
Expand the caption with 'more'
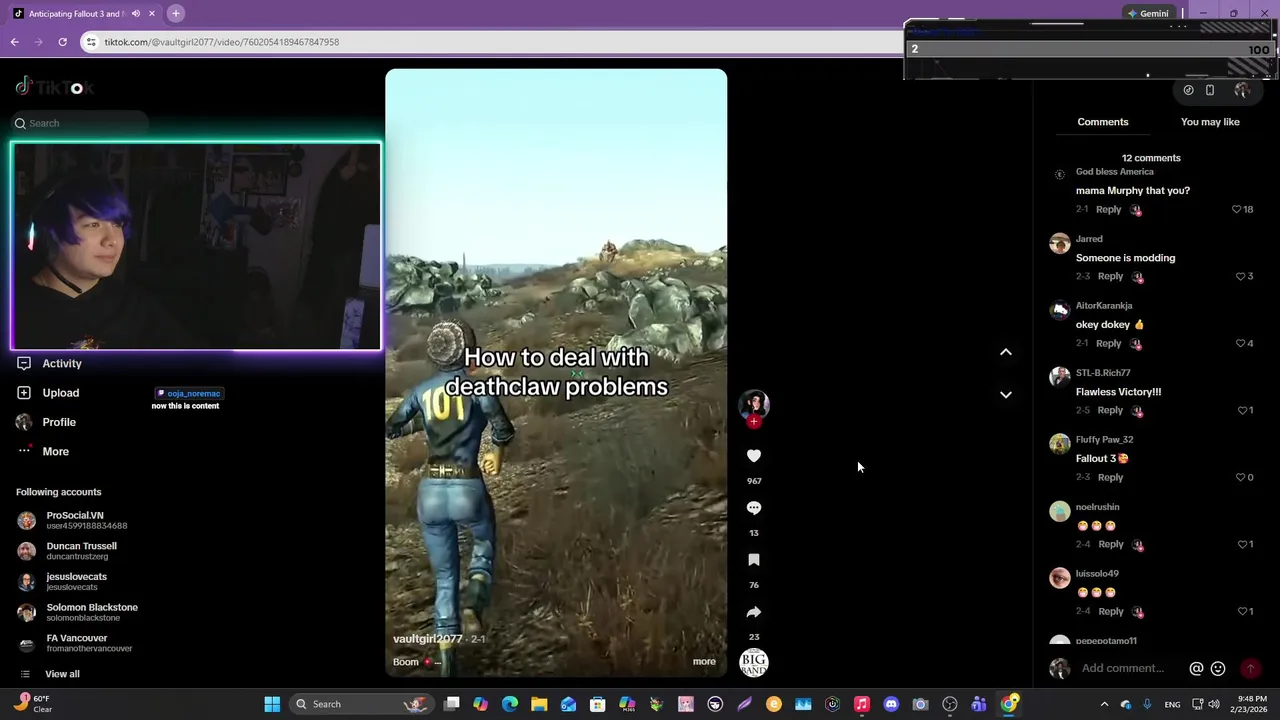[x=704, y=661]
